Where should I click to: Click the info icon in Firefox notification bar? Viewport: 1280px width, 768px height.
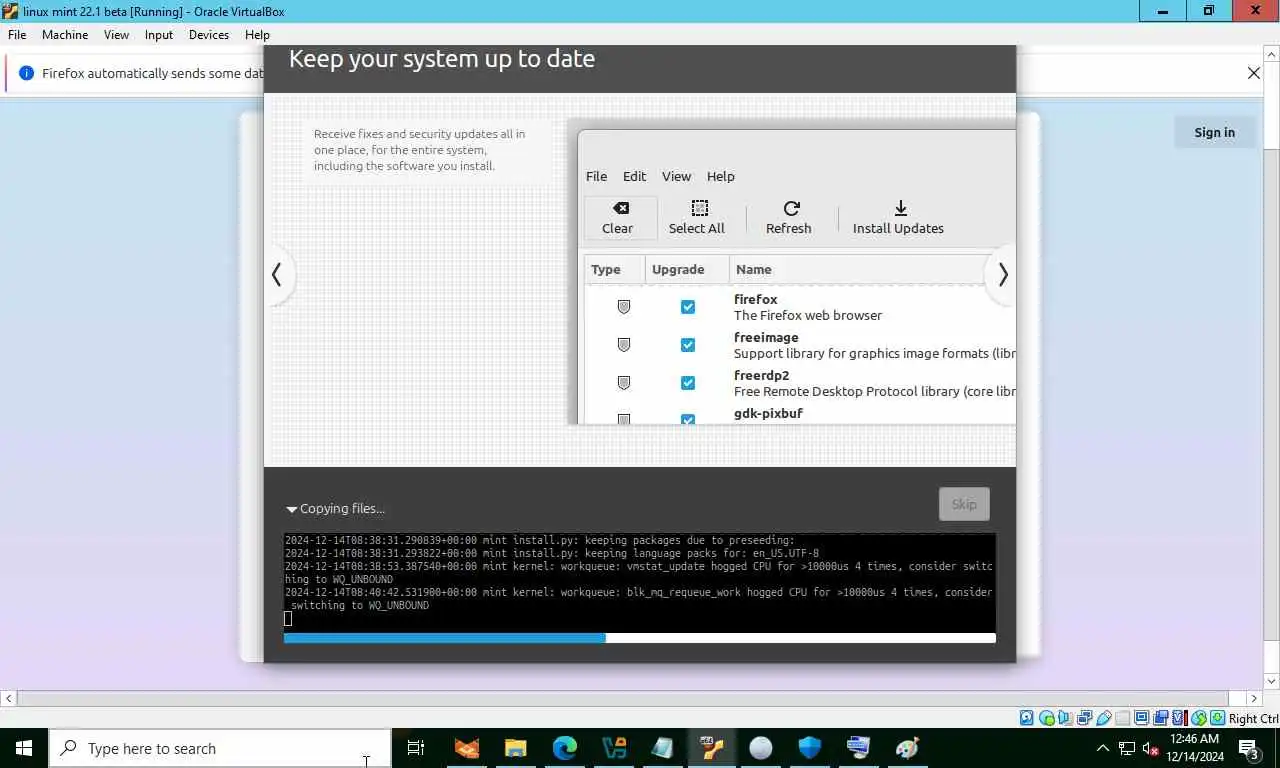pyautogui.click(x=26, y=73)
